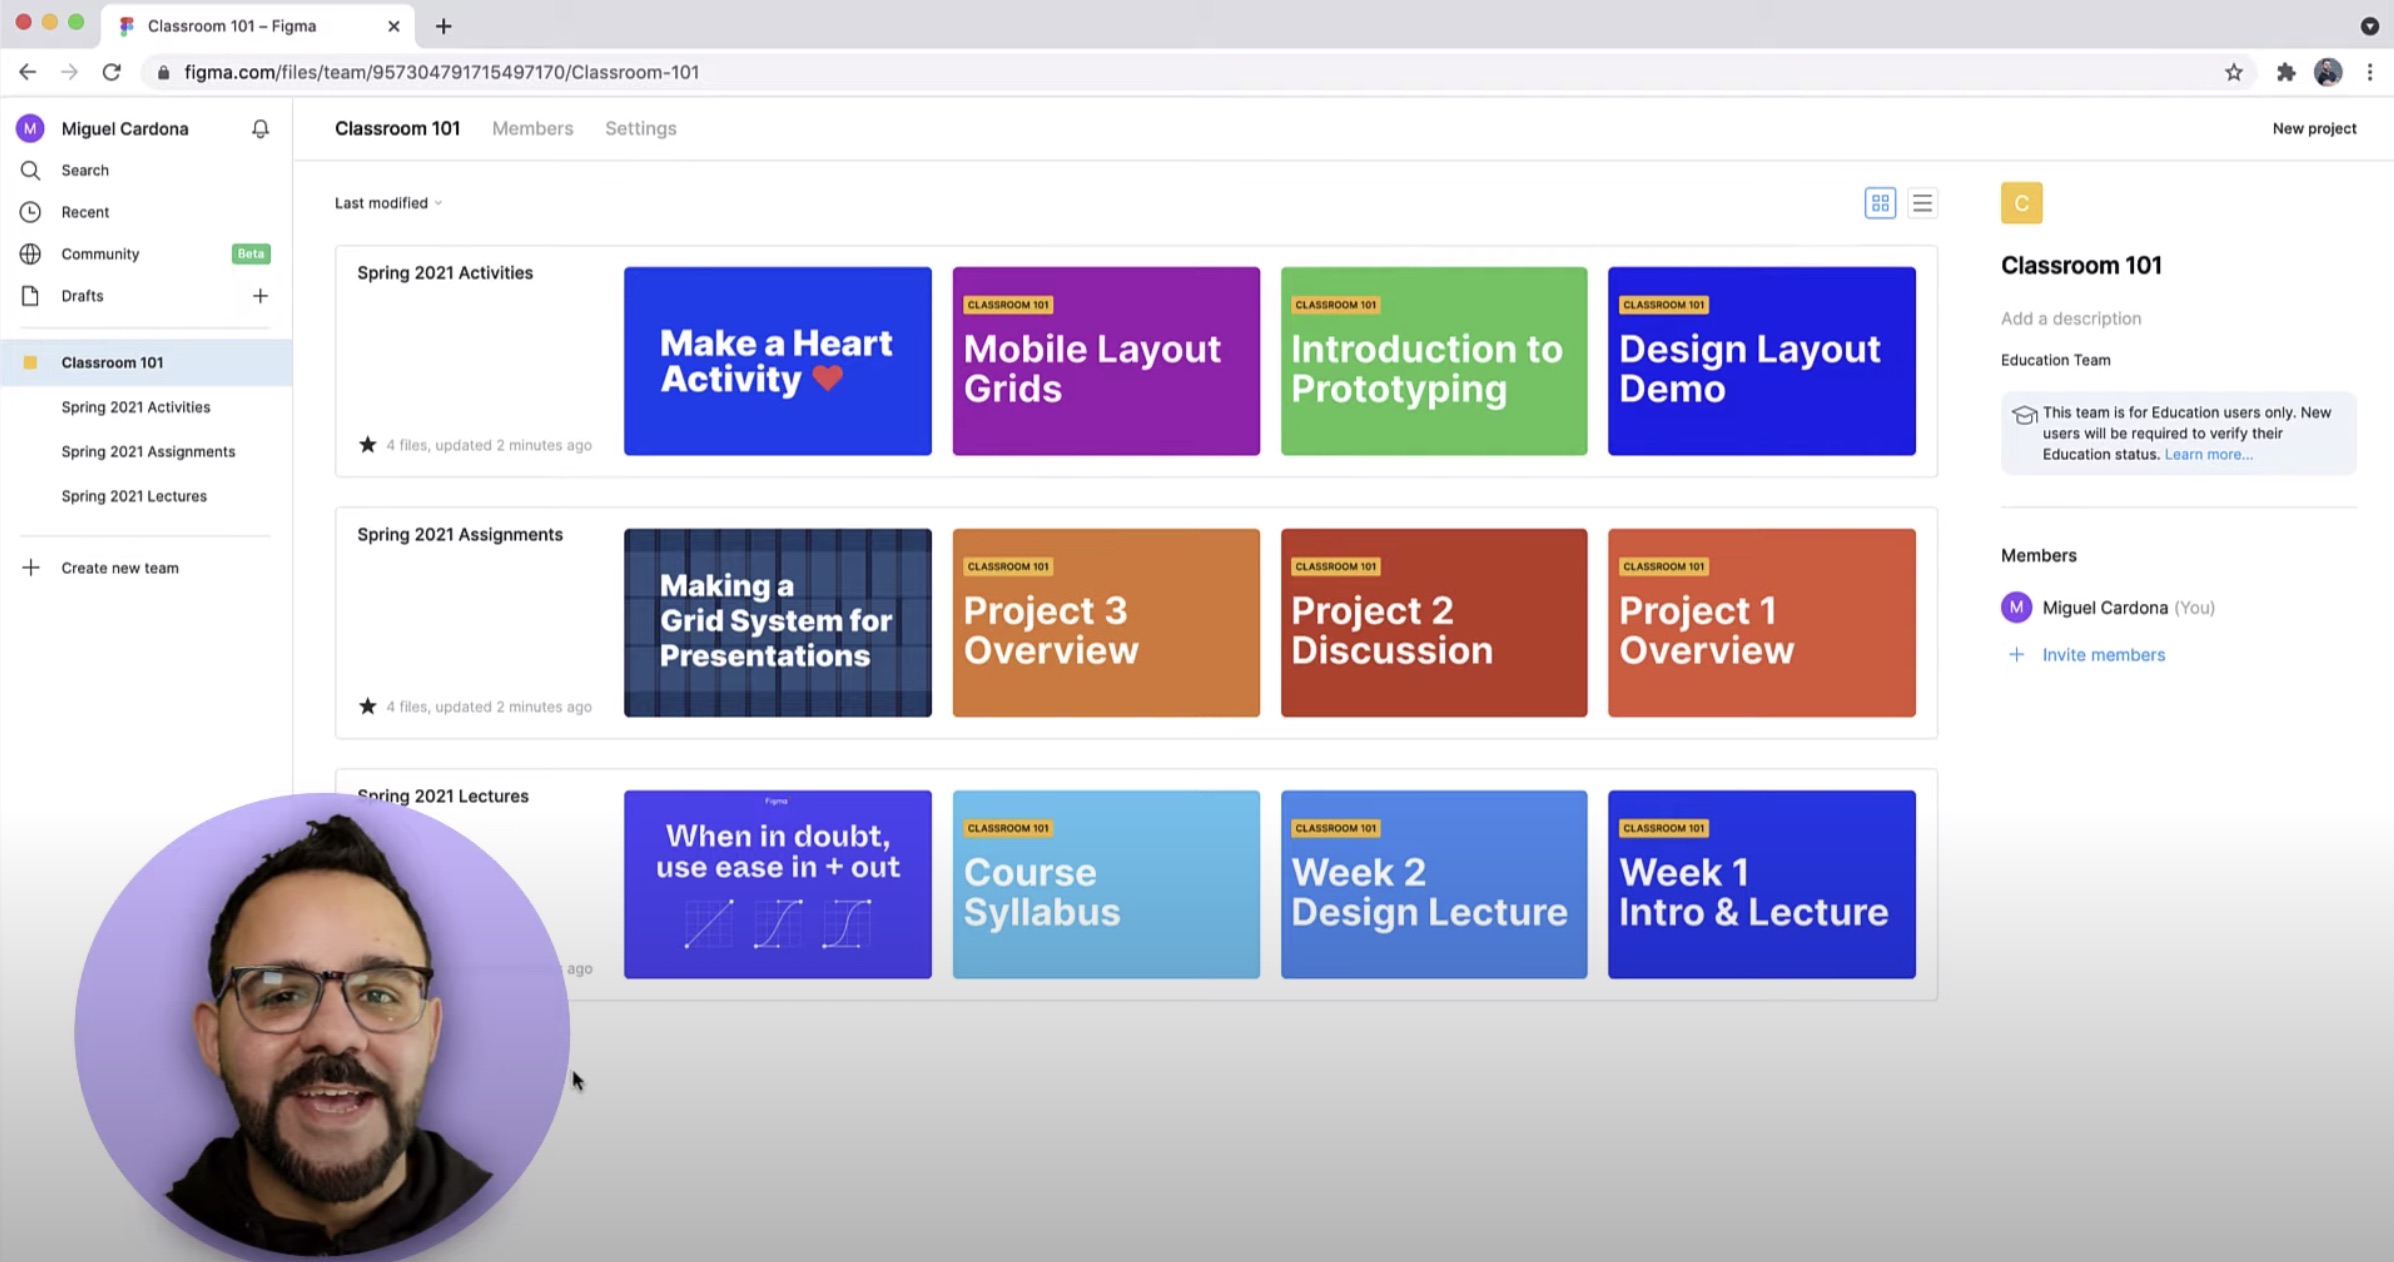2394x1262 pixels.
Task: Reload the page
Action: pyautogui.click(x=111, y=72)
